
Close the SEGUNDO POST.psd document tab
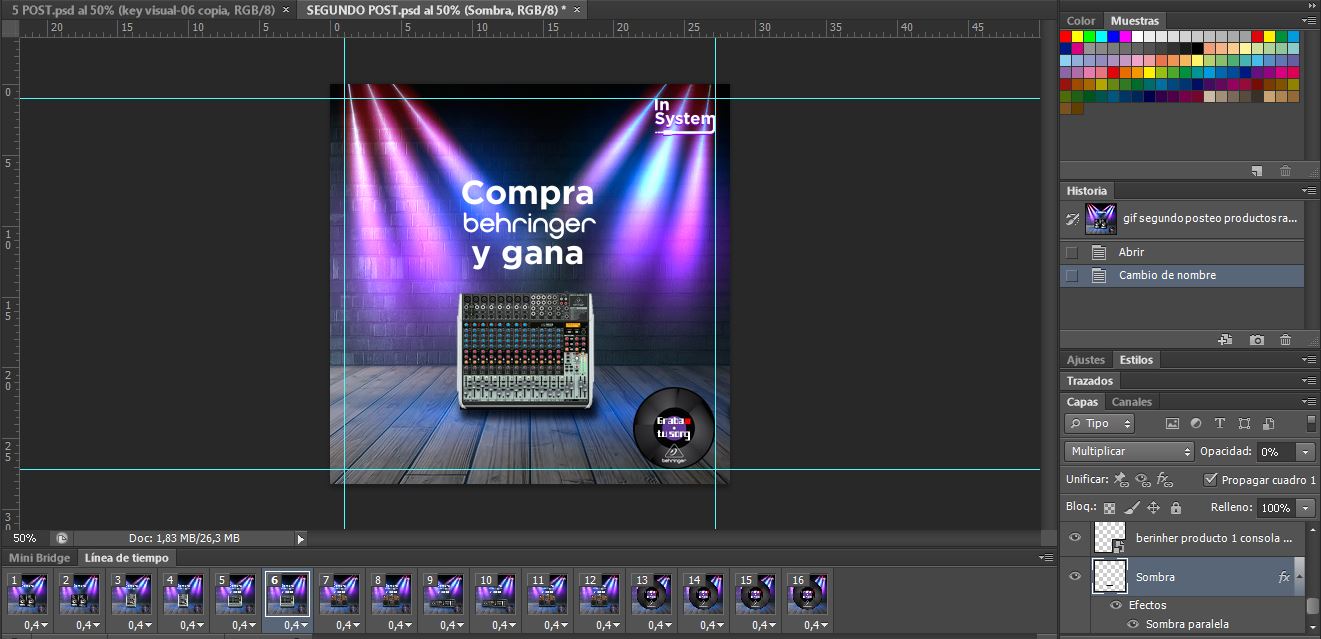[x=577, y=9]
